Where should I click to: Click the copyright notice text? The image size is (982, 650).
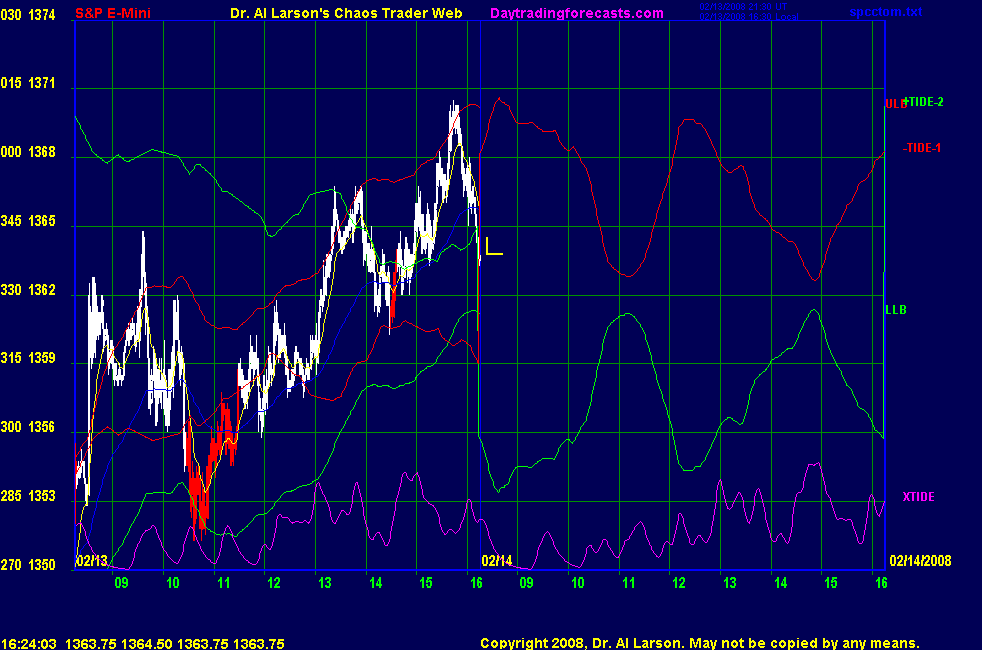(x=699, y=644)
